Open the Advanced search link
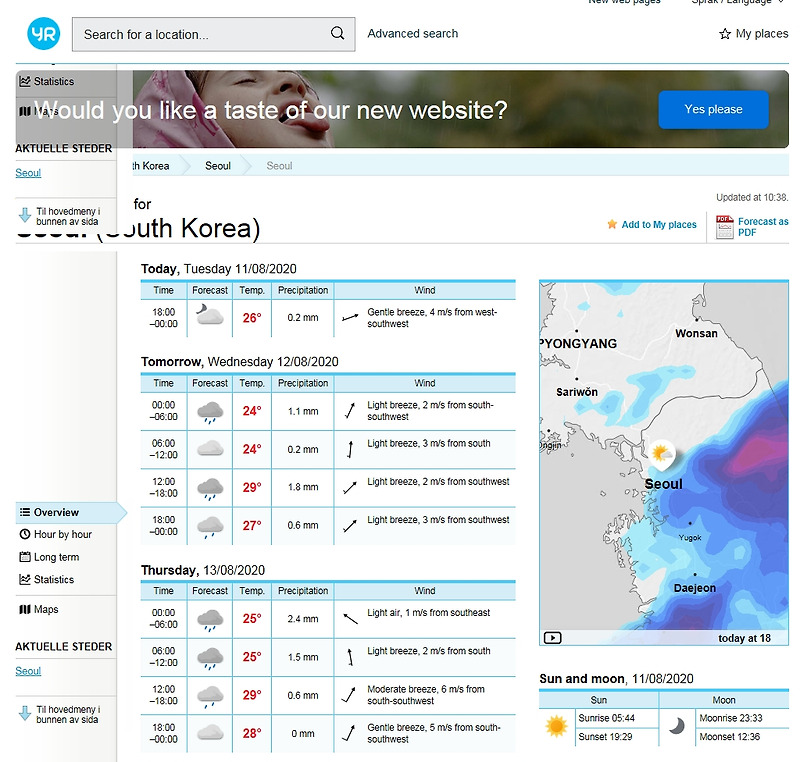This screenshot has width=800, height=762. point(413,34)
